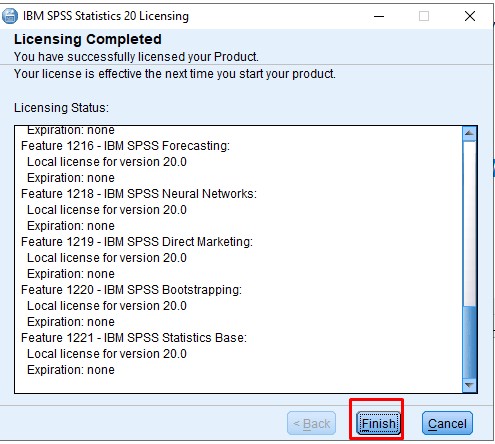Click the empty scrollbar track above the thumb
Screen dimensions: 495x444
pyautogui.click(x=469, y=223)
